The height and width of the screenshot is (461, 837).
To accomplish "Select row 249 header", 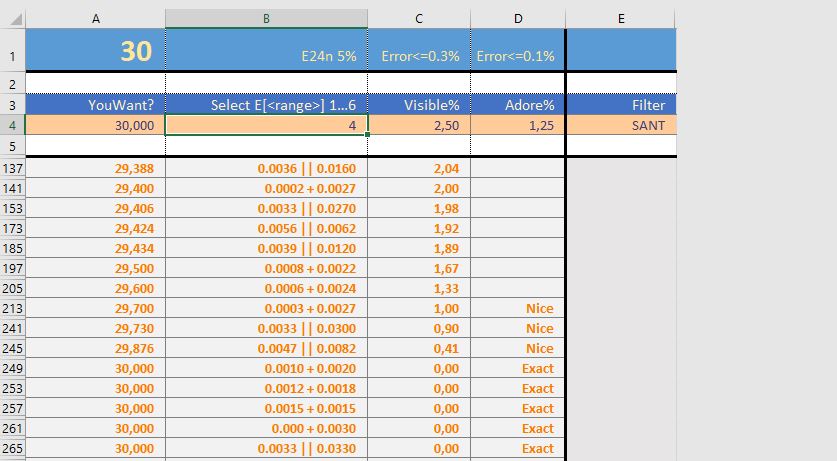I will click(13, 368).
